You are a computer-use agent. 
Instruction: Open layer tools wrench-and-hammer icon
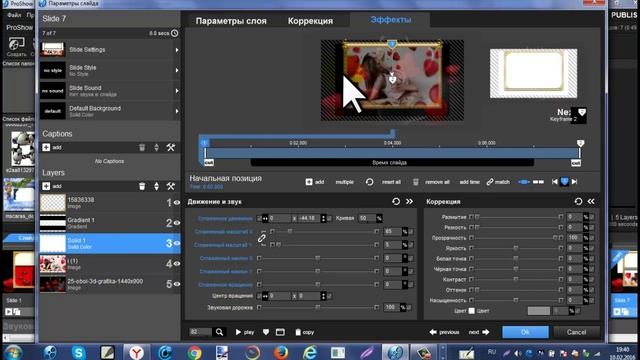coord(171,186)
